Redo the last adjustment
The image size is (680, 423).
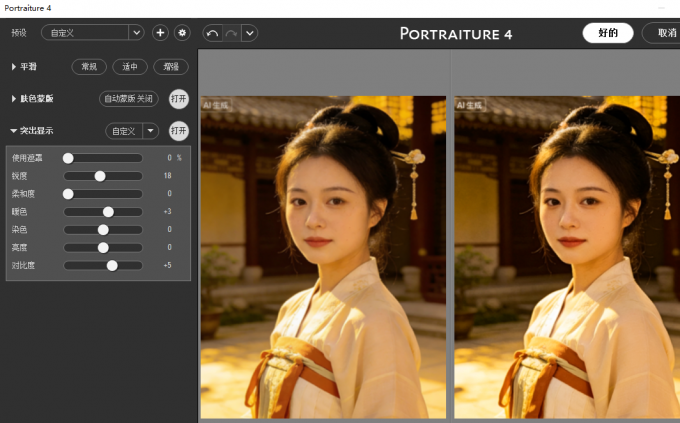232,33
